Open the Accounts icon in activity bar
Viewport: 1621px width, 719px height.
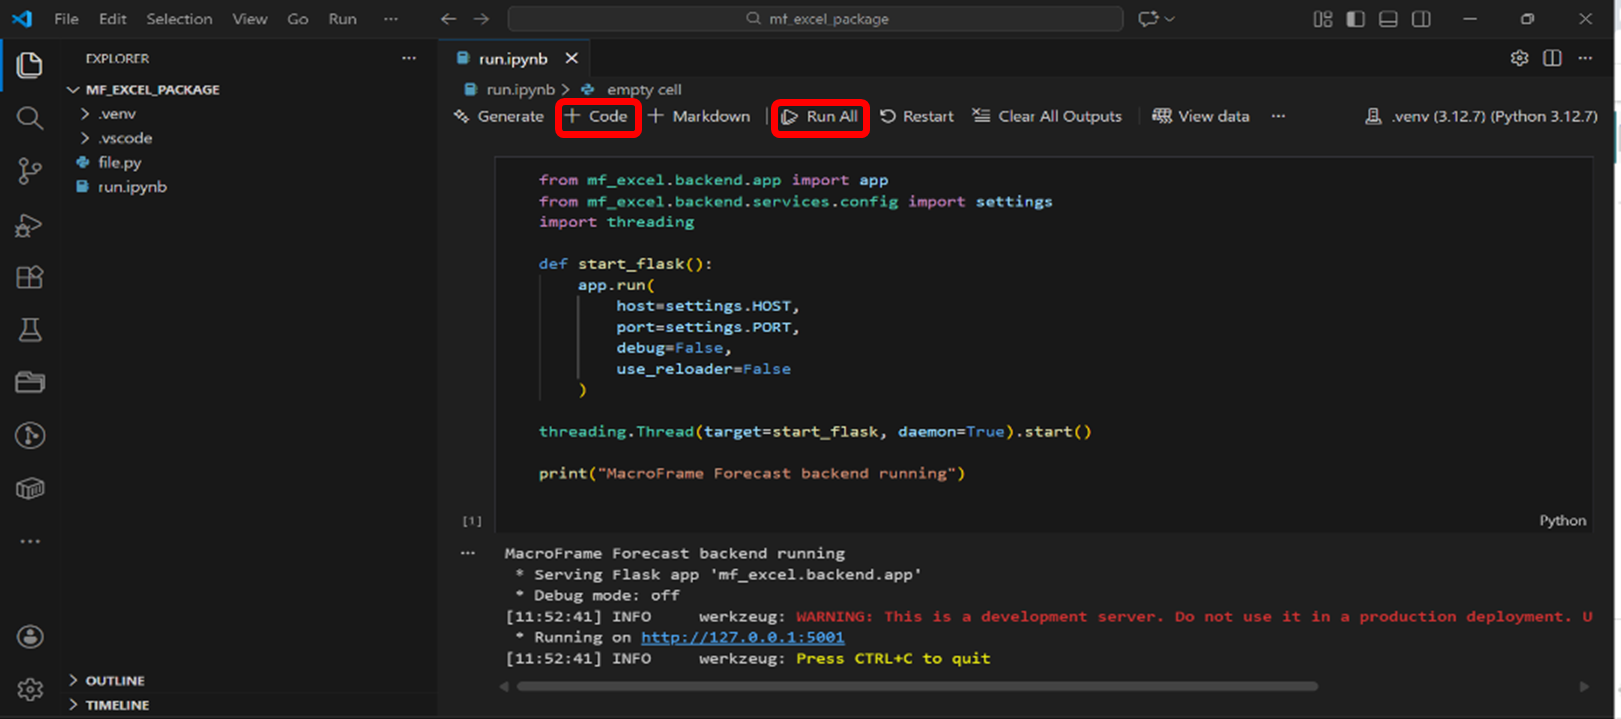[x=30, y=636]
